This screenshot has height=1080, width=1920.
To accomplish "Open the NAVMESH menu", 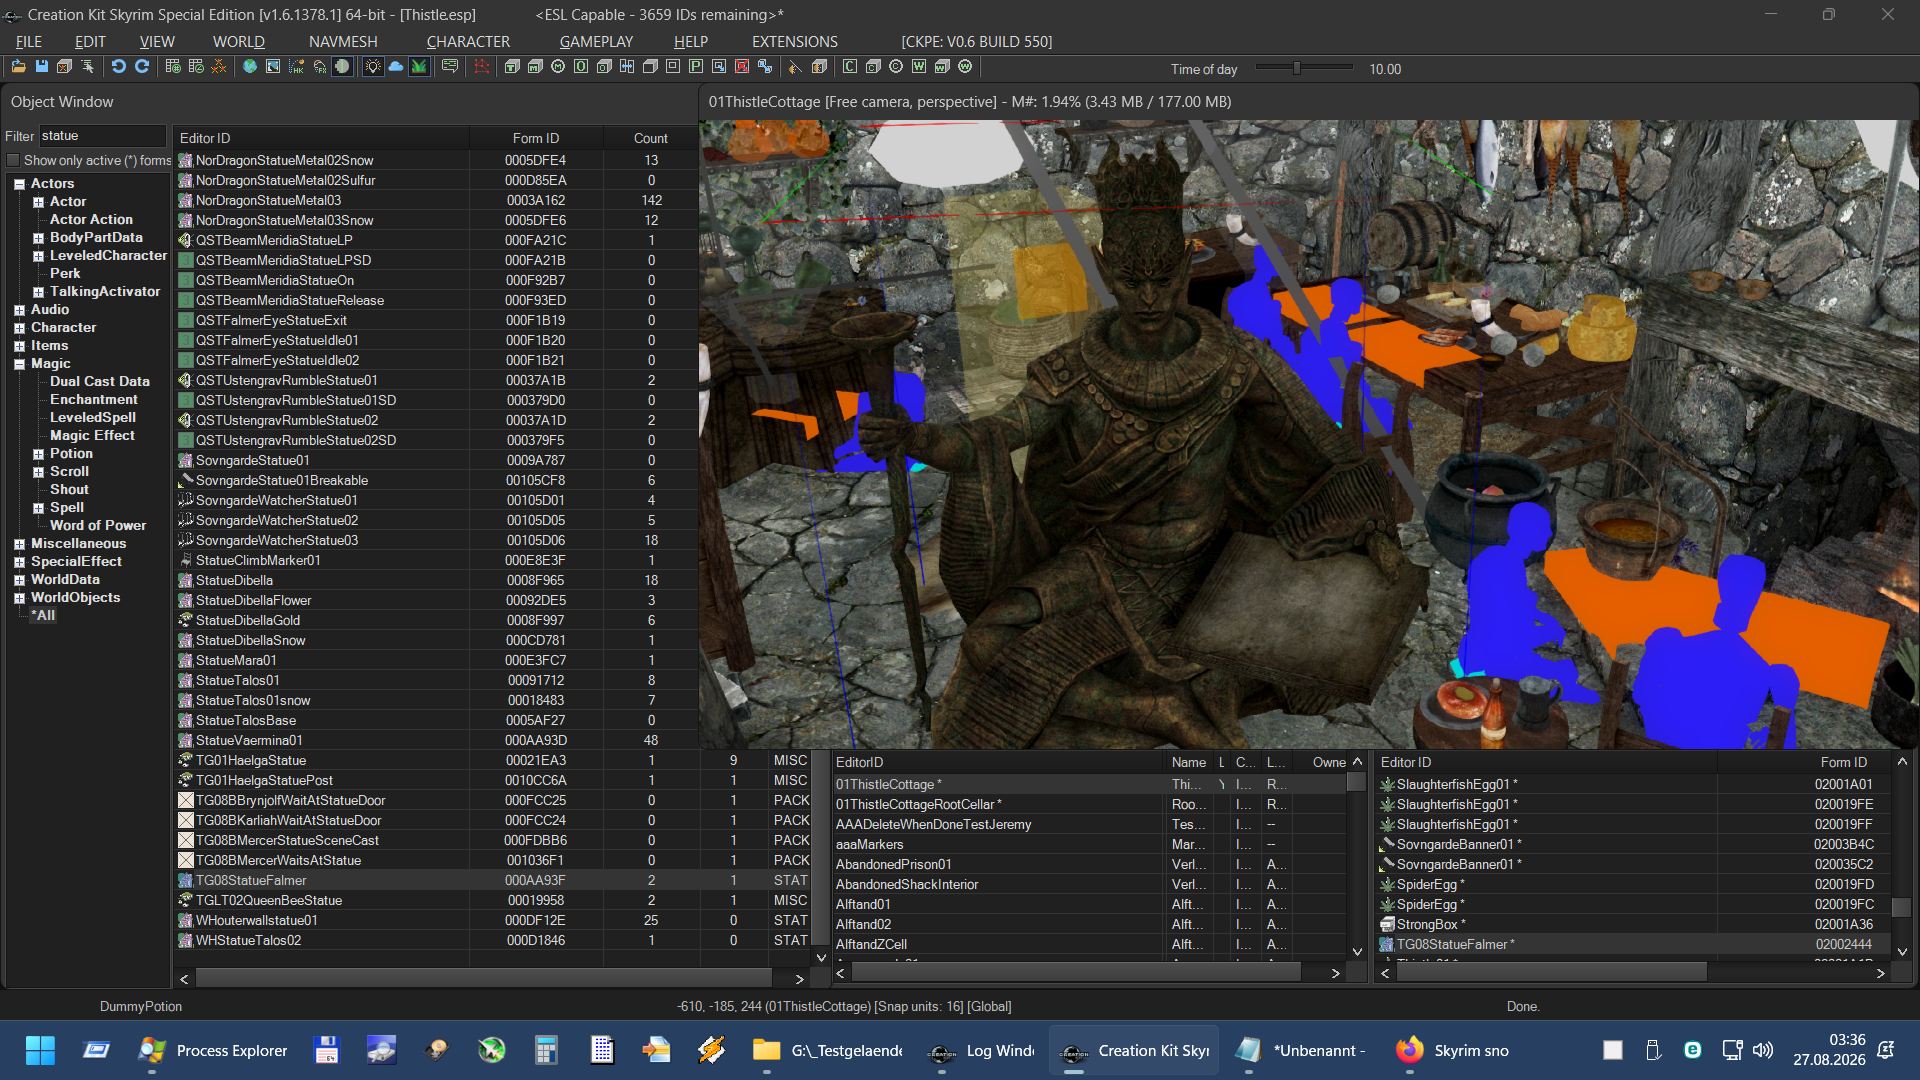I will coord(343,41).
